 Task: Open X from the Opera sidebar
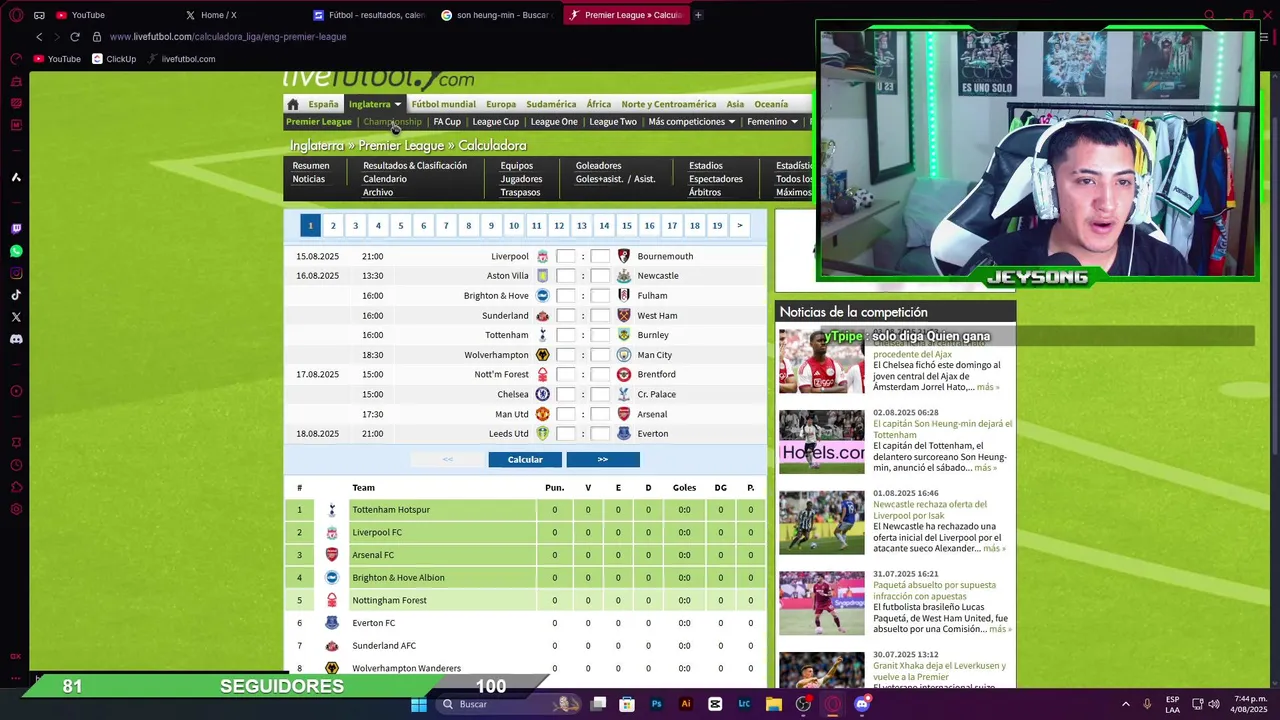point(16,317)
